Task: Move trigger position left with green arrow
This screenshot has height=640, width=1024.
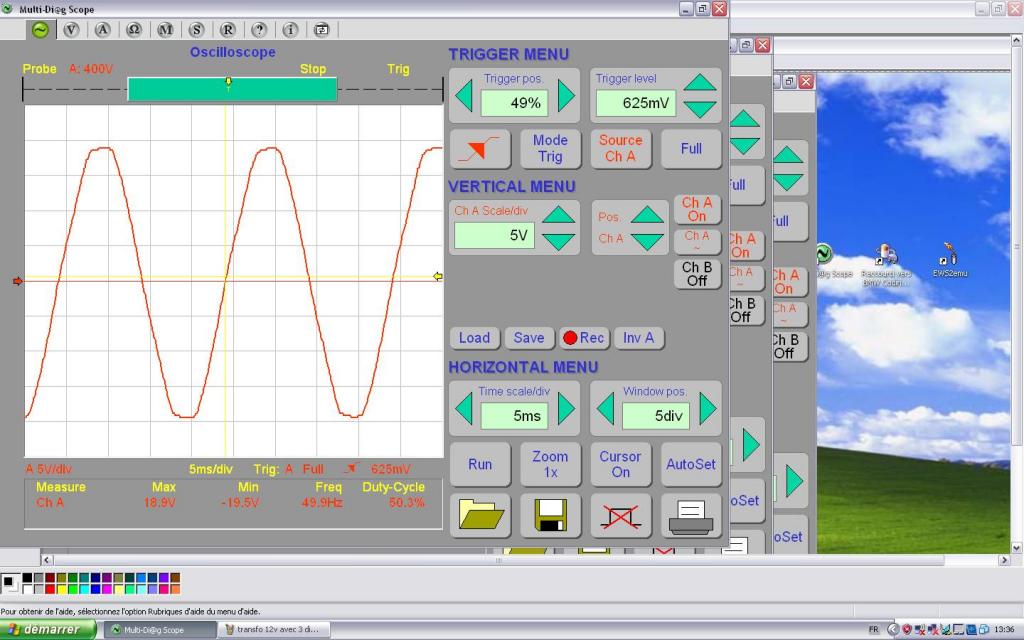Action: pos(464,96)
